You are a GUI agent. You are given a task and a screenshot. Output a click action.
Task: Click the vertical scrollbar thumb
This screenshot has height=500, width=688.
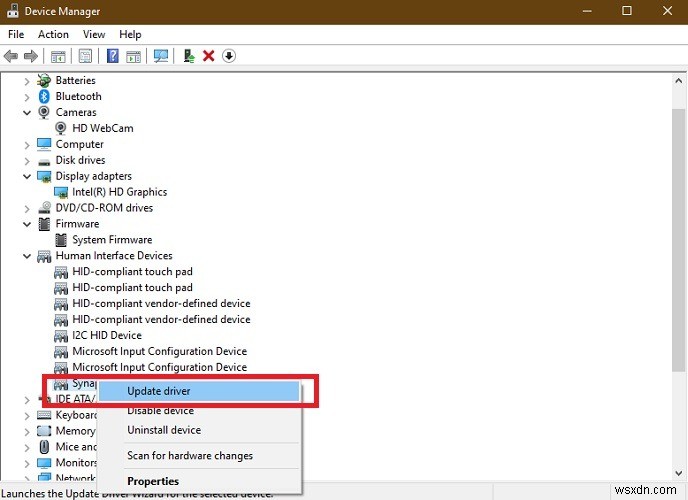point(678,241)
